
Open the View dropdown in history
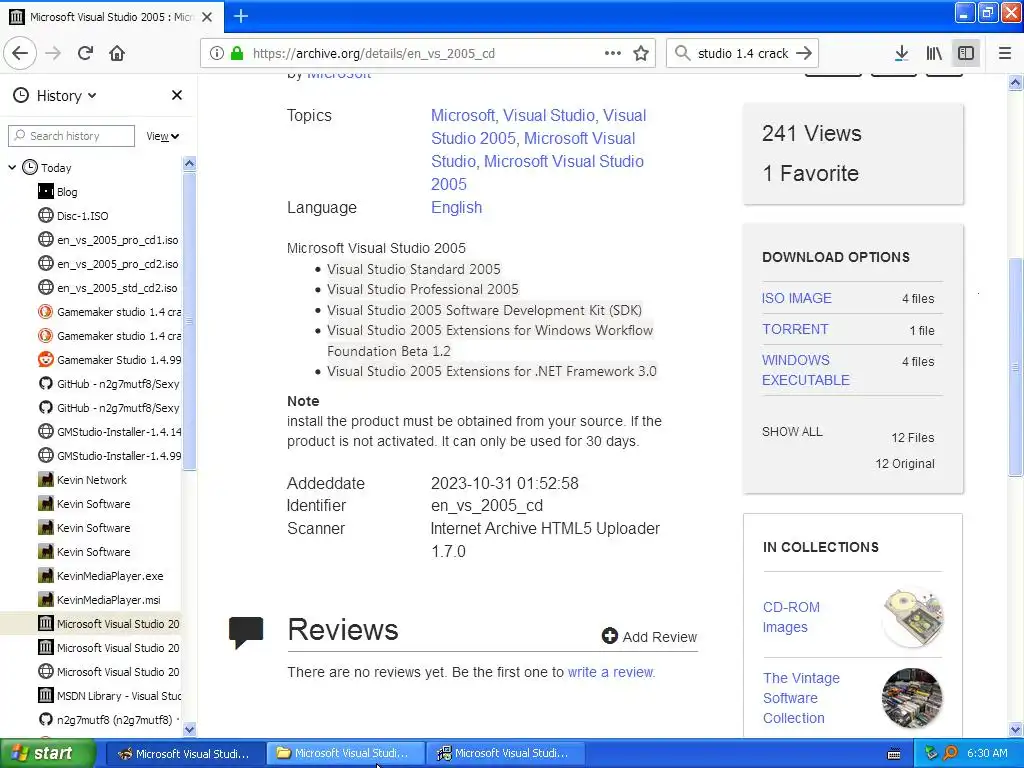click(162, 136)
